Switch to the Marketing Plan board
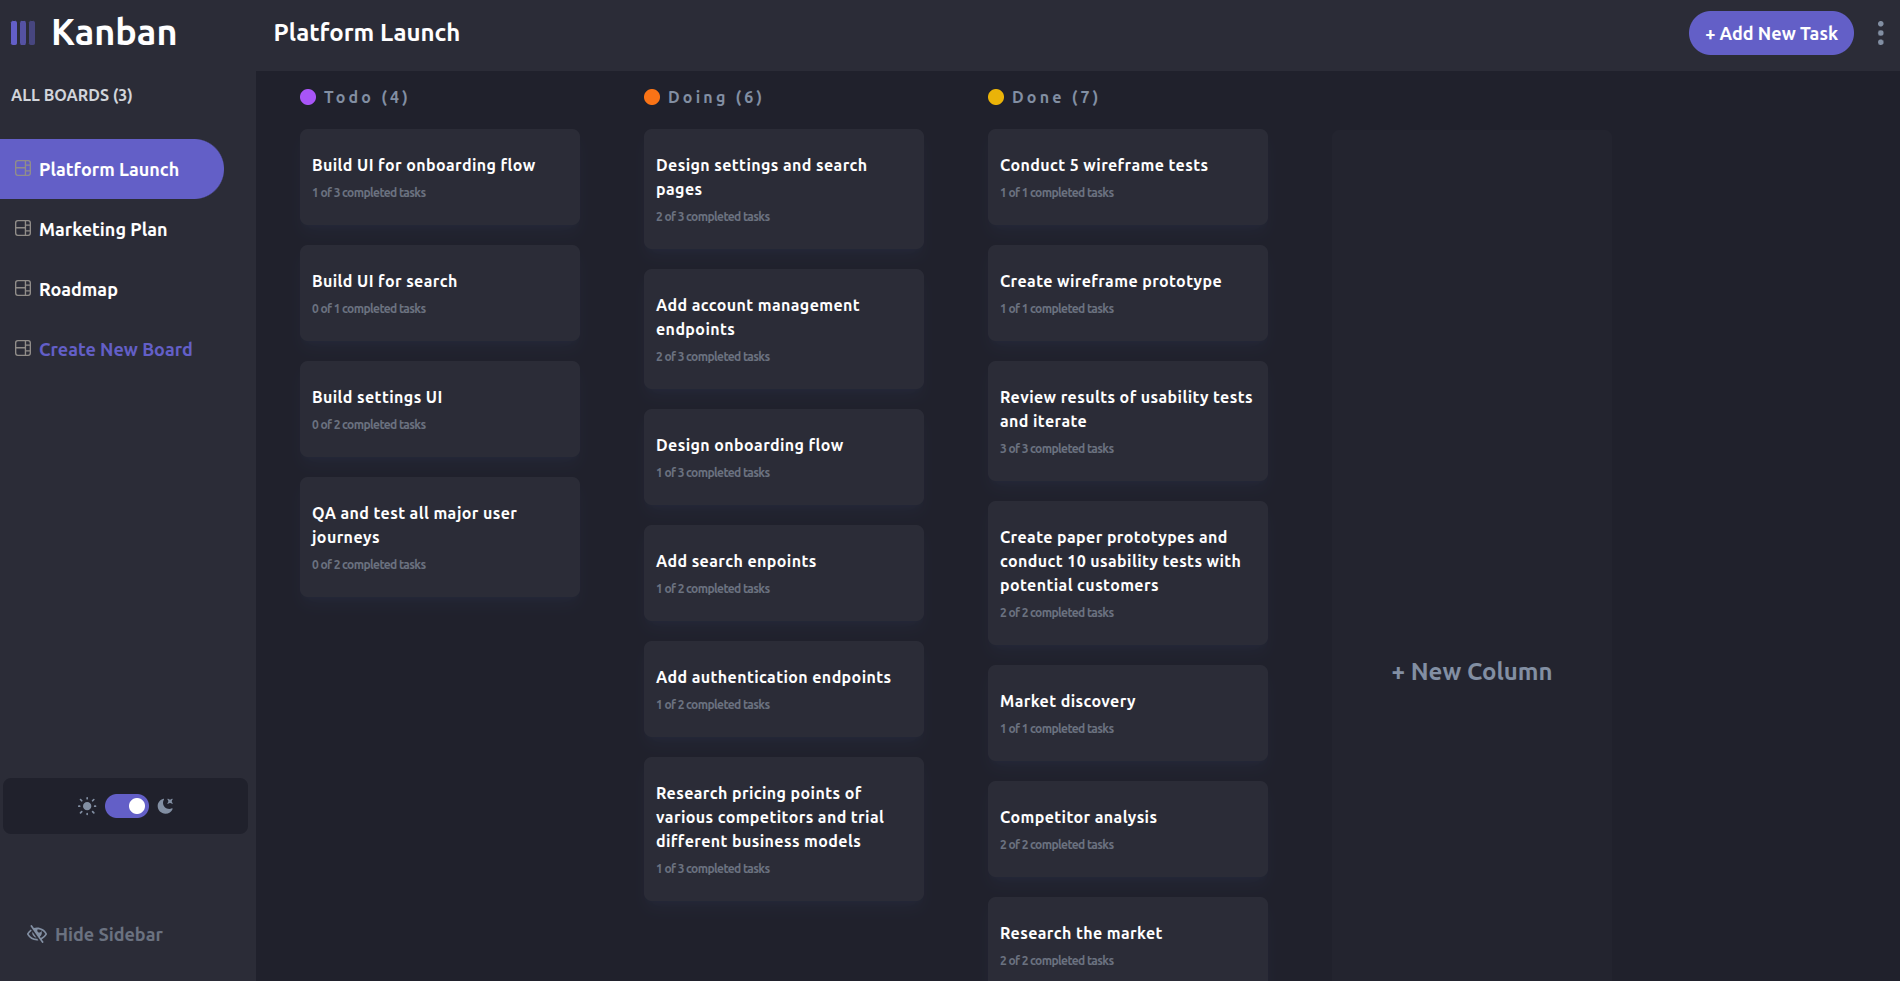 click(x=103, y=229)
